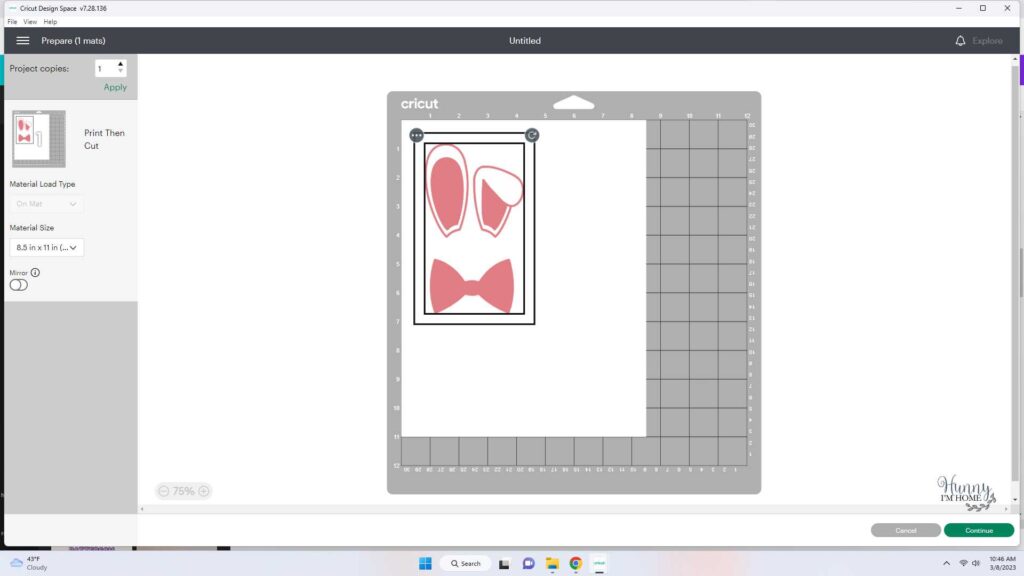
Task: Click Apply for project copies
Action: click(115, 88)
